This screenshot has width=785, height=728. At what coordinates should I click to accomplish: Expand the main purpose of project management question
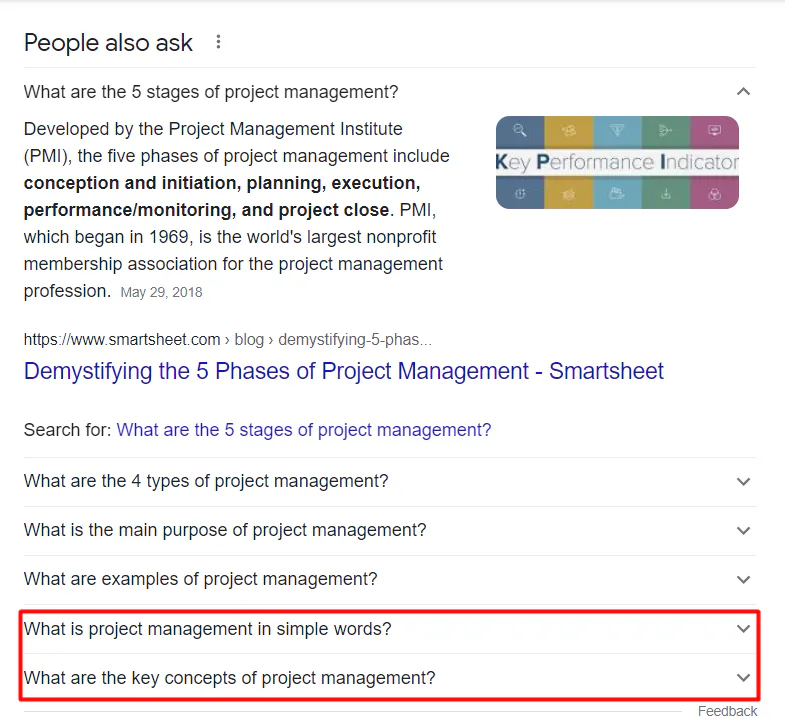(389, 530)
